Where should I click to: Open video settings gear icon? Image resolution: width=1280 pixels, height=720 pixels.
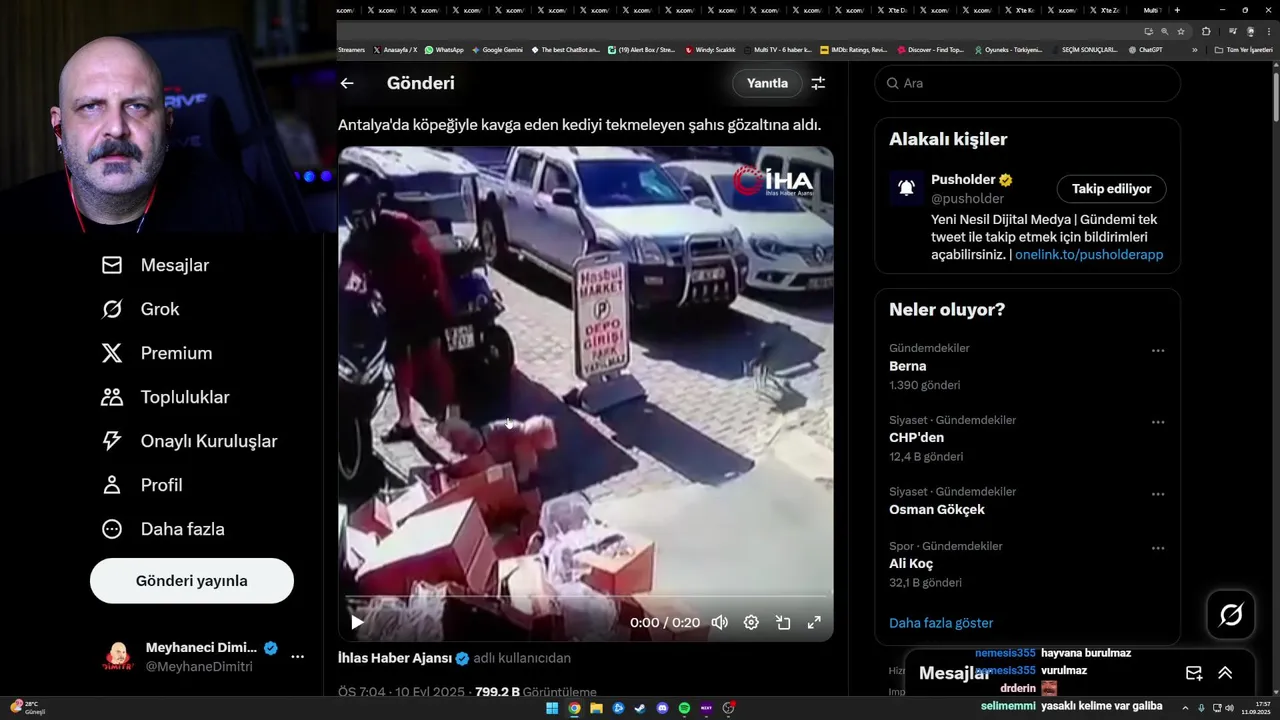(x=751, y=622)
